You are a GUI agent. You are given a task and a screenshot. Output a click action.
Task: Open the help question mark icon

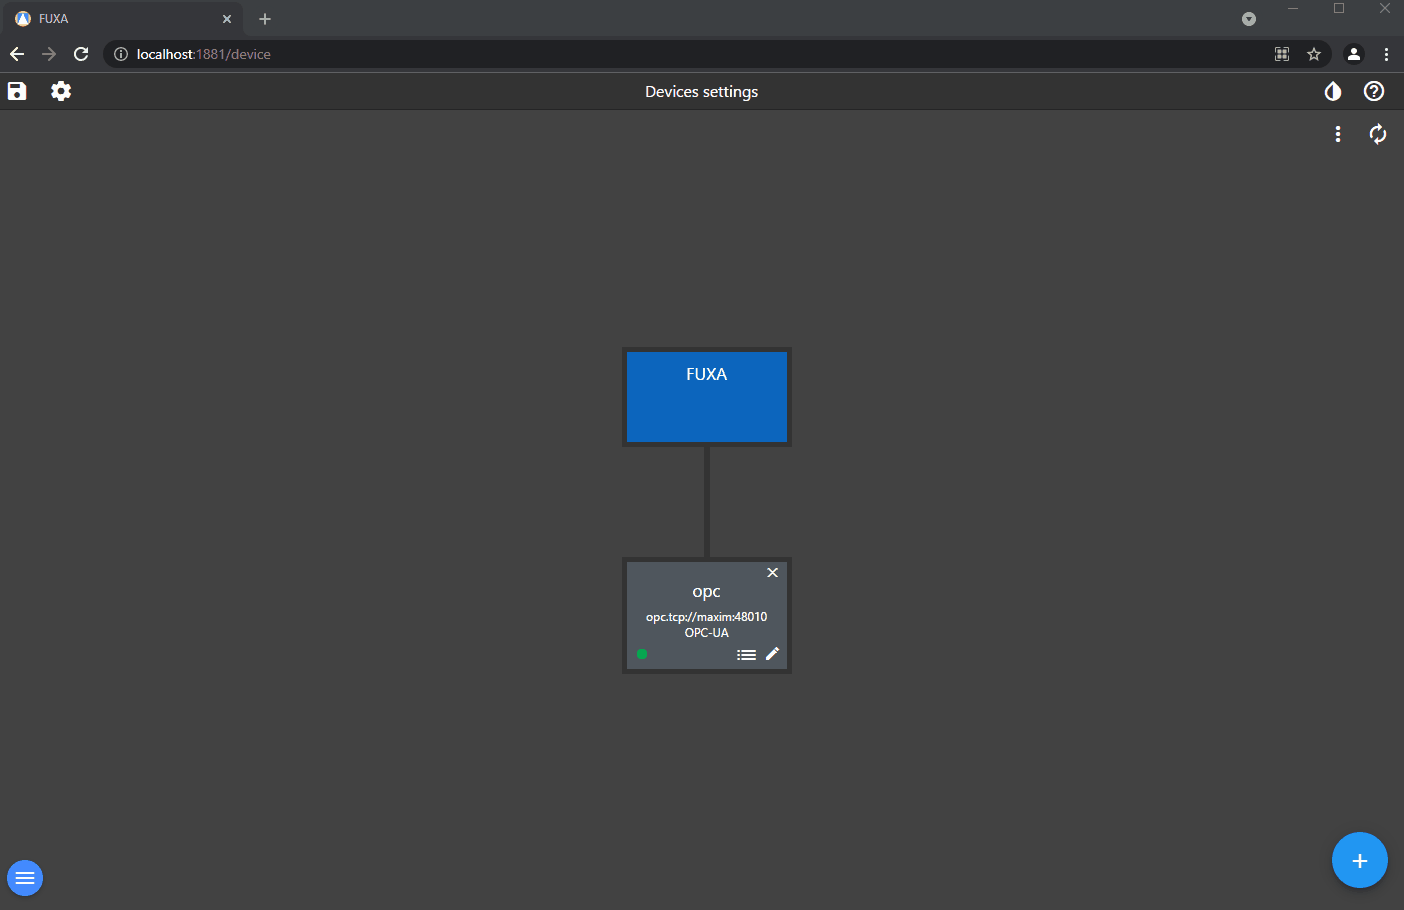coord(1374,91)
